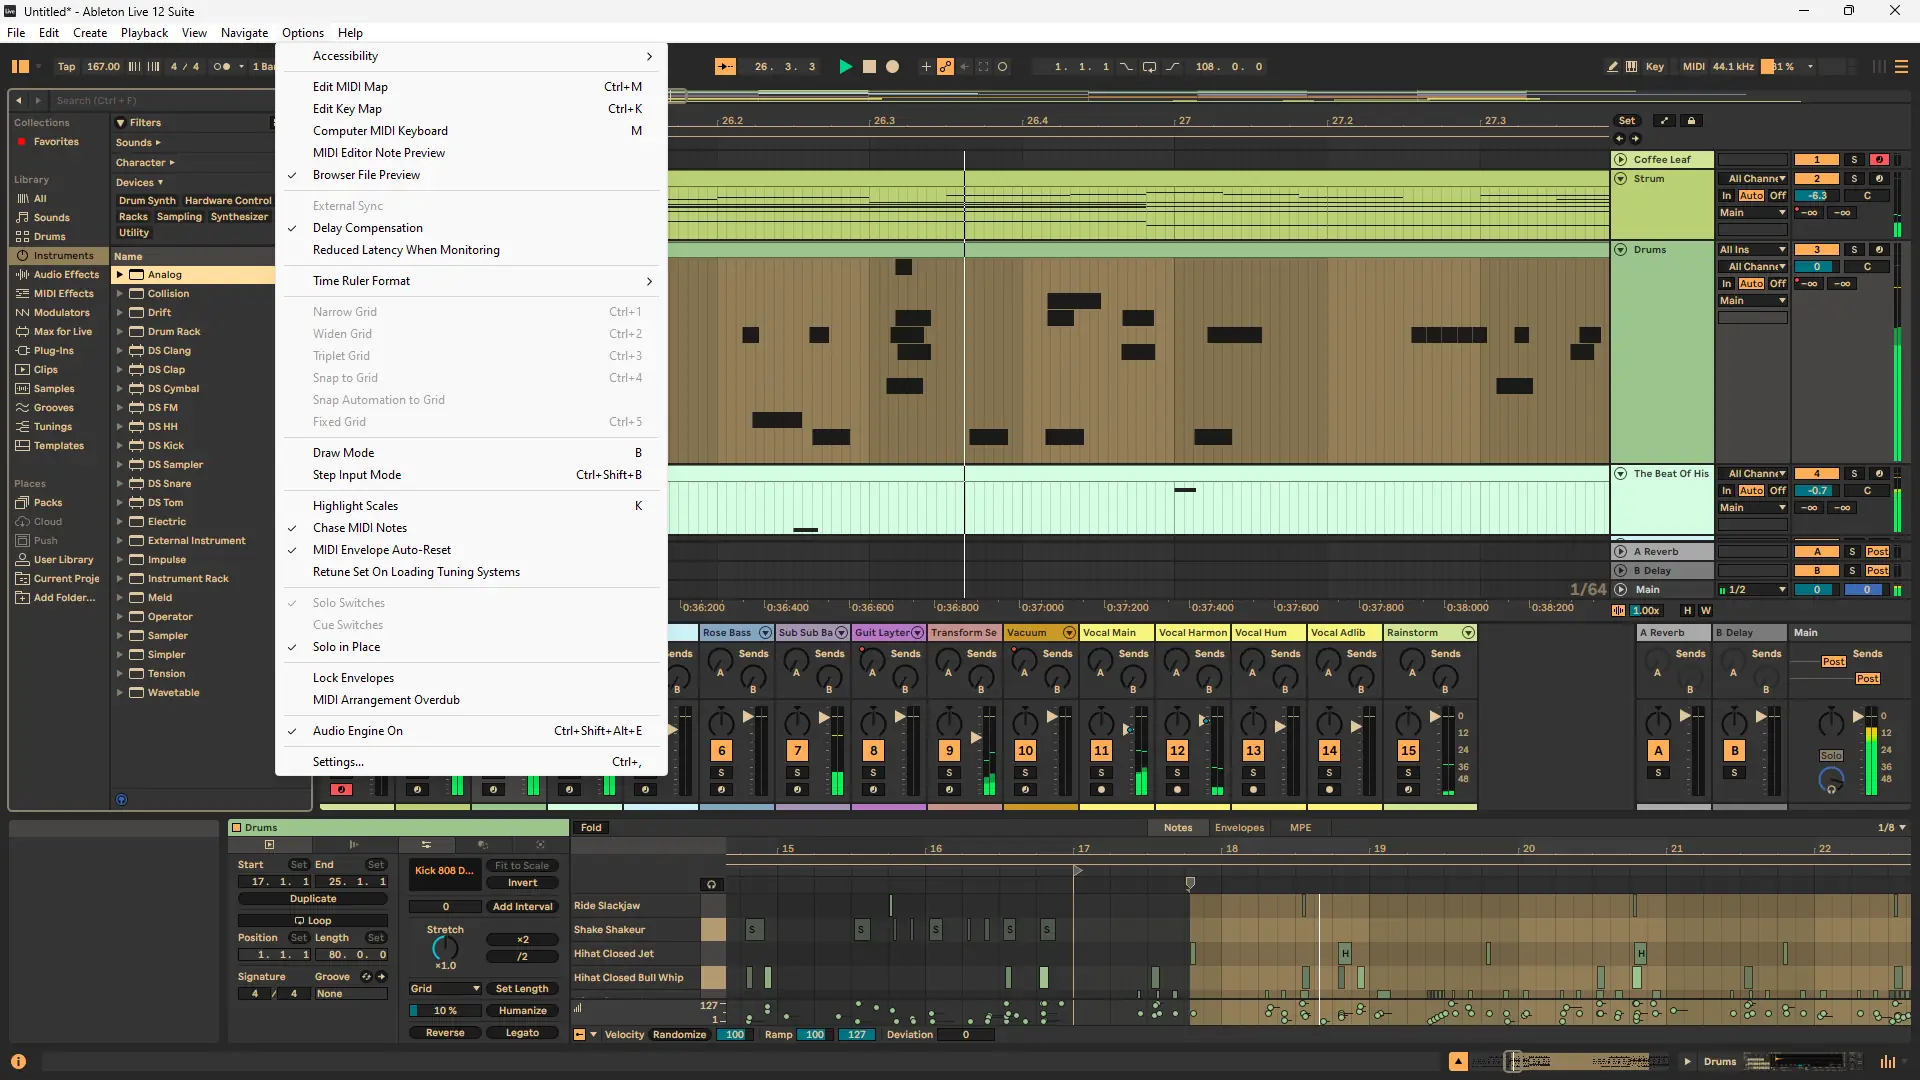Toggle the Loop switch in transport
1920x1080 pixels.
click(1149, 67)
